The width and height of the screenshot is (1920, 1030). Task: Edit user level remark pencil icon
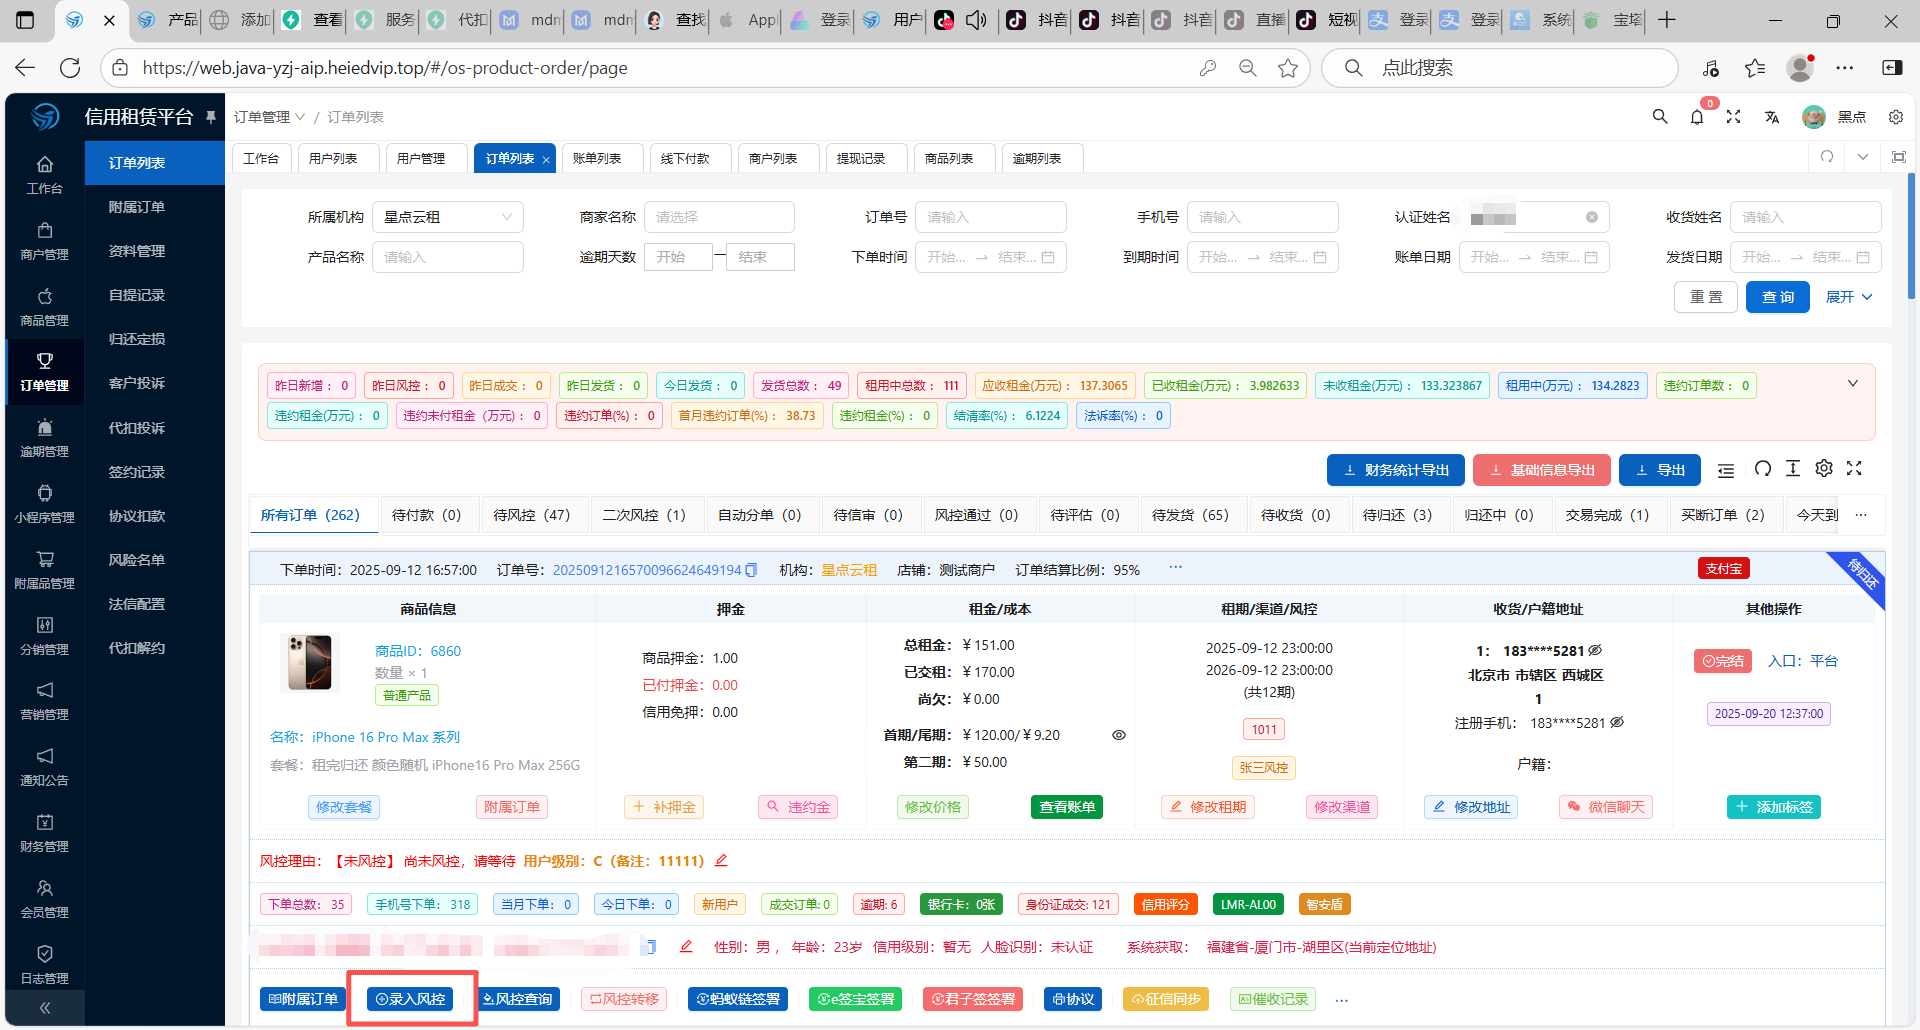721,861
